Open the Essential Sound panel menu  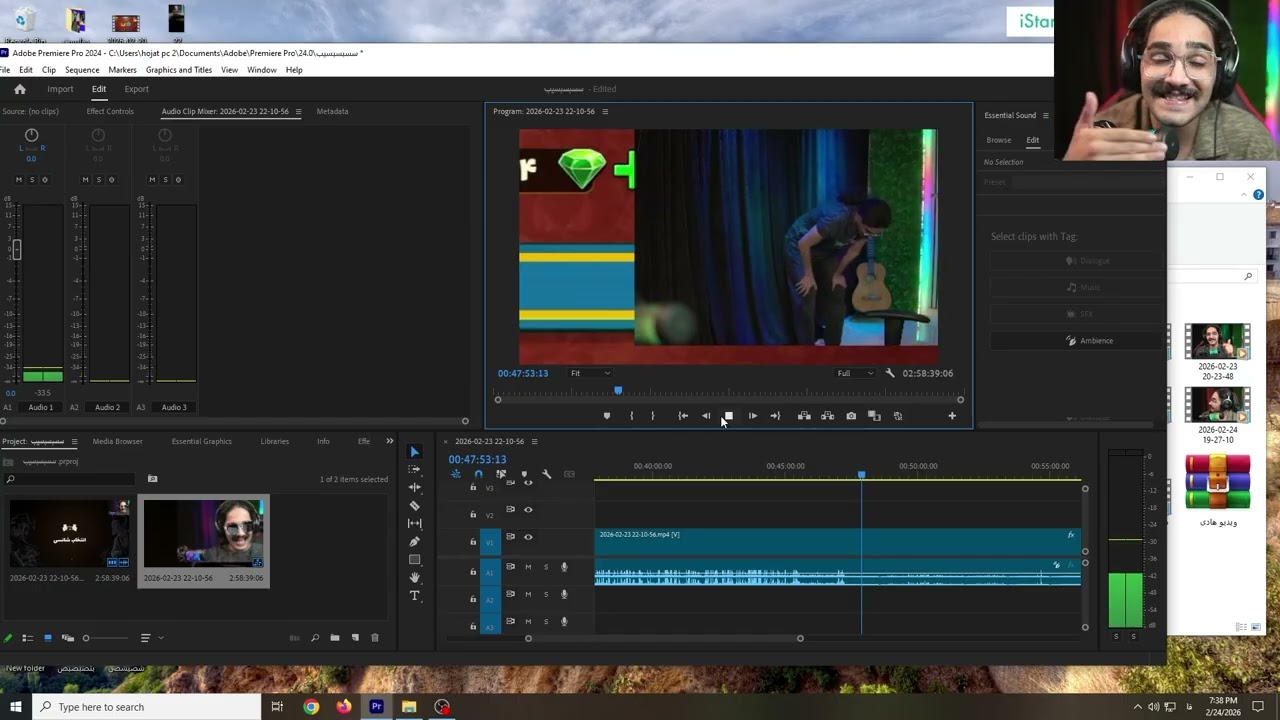tap(1046, 115)
